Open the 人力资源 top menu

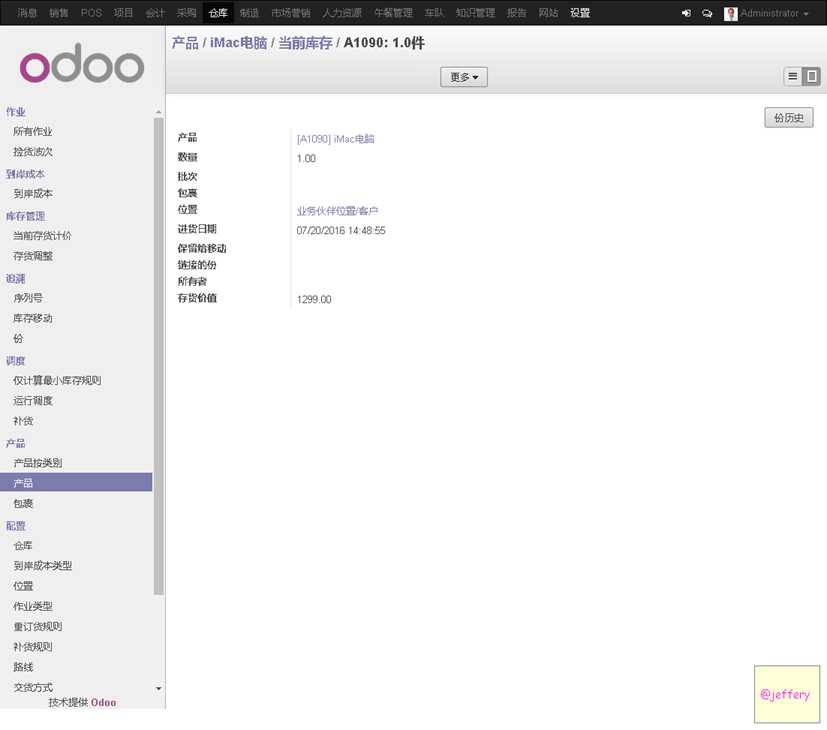342,13
